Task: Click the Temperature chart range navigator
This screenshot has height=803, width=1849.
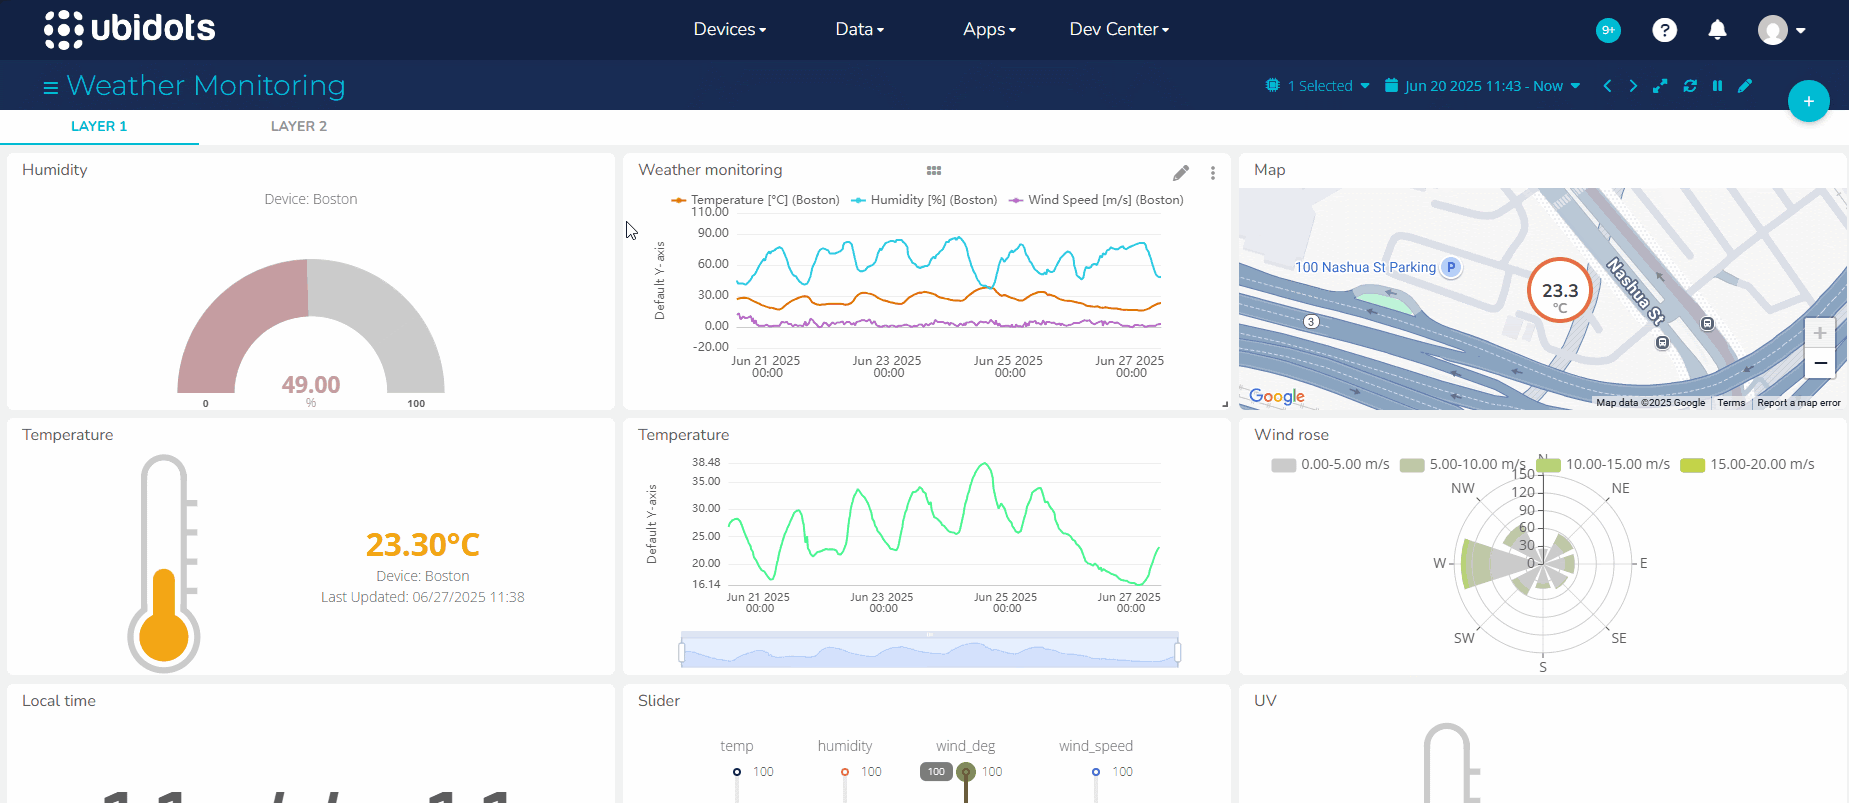Action: pos(930,651)
